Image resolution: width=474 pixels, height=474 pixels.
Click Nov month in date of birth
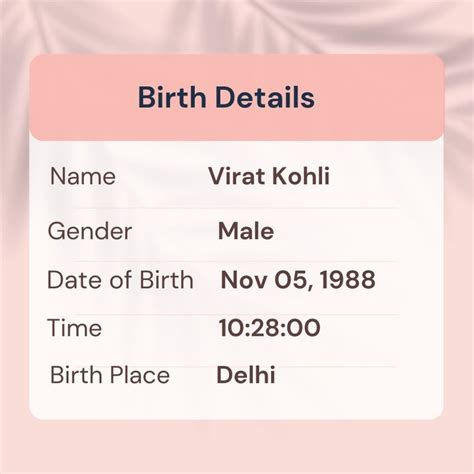coord(244,280)
